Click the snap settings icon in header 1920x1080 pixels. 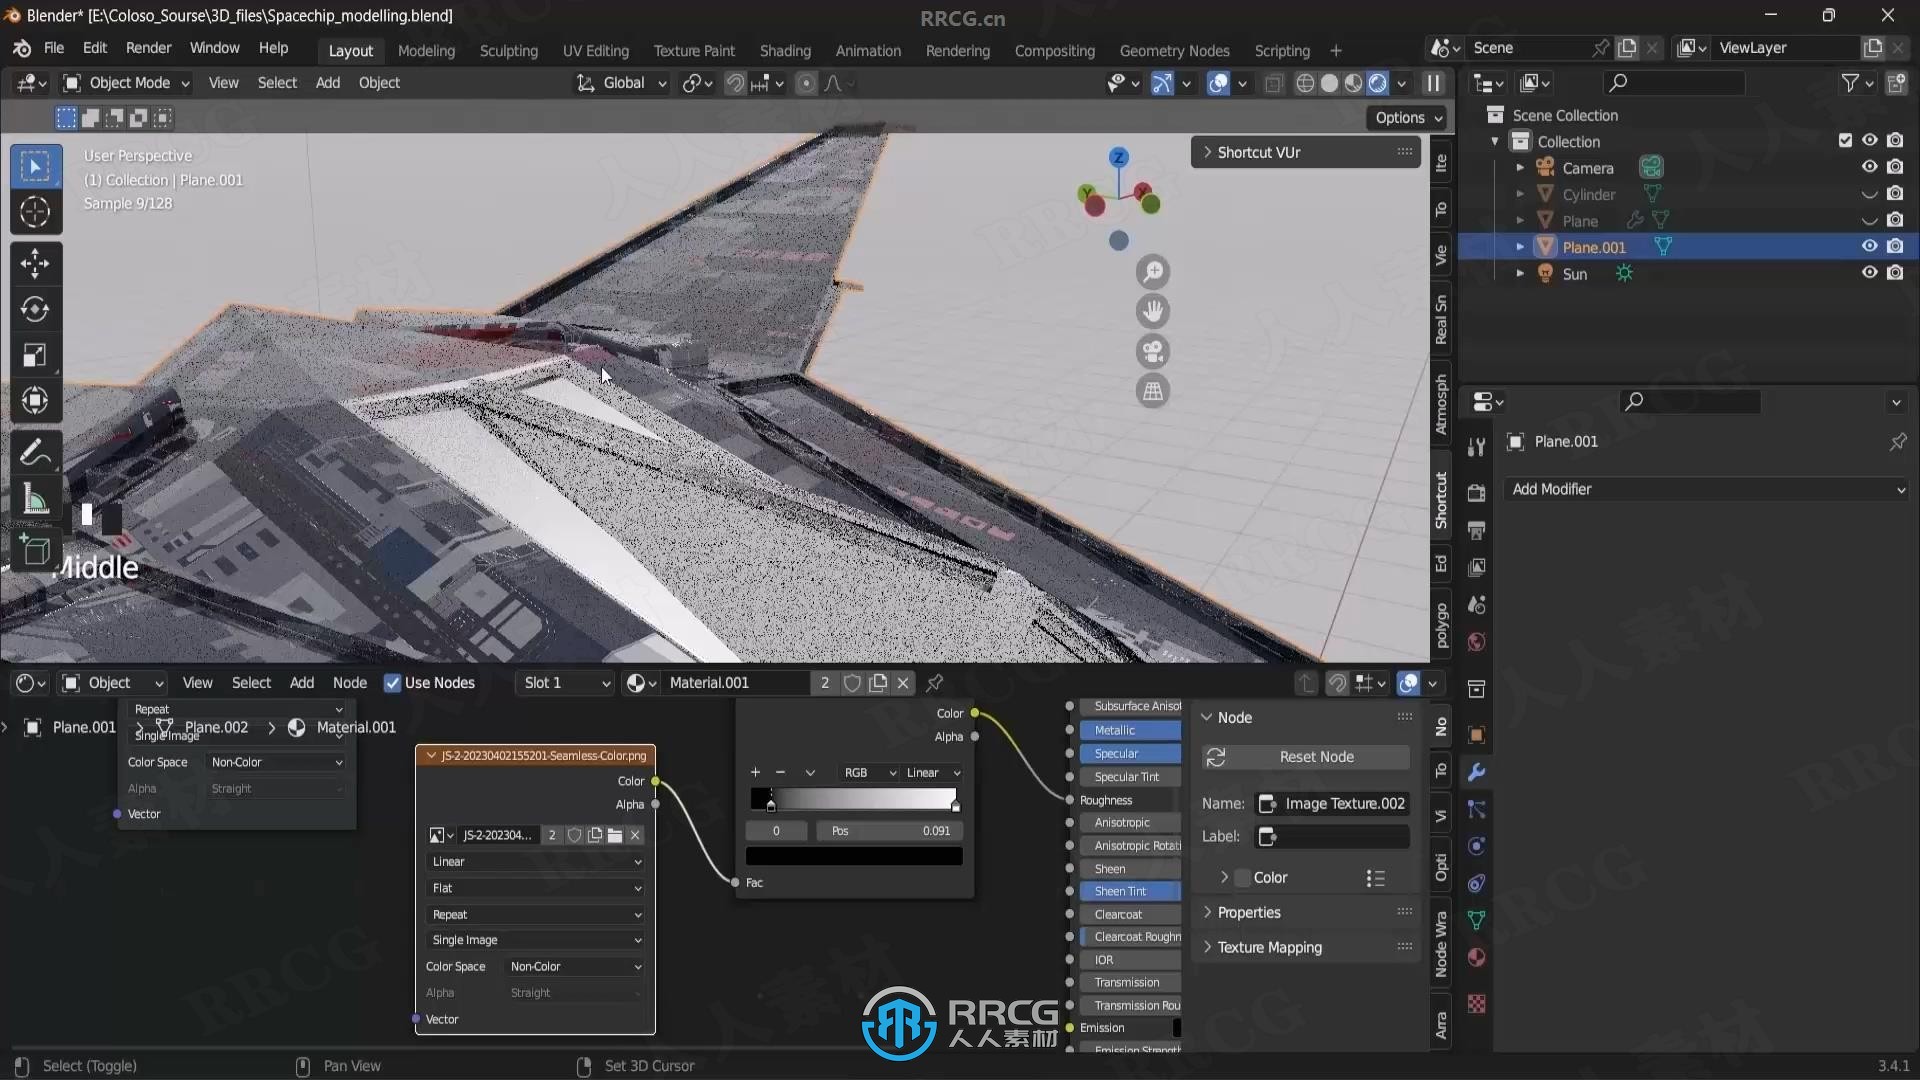coord(778,83)
